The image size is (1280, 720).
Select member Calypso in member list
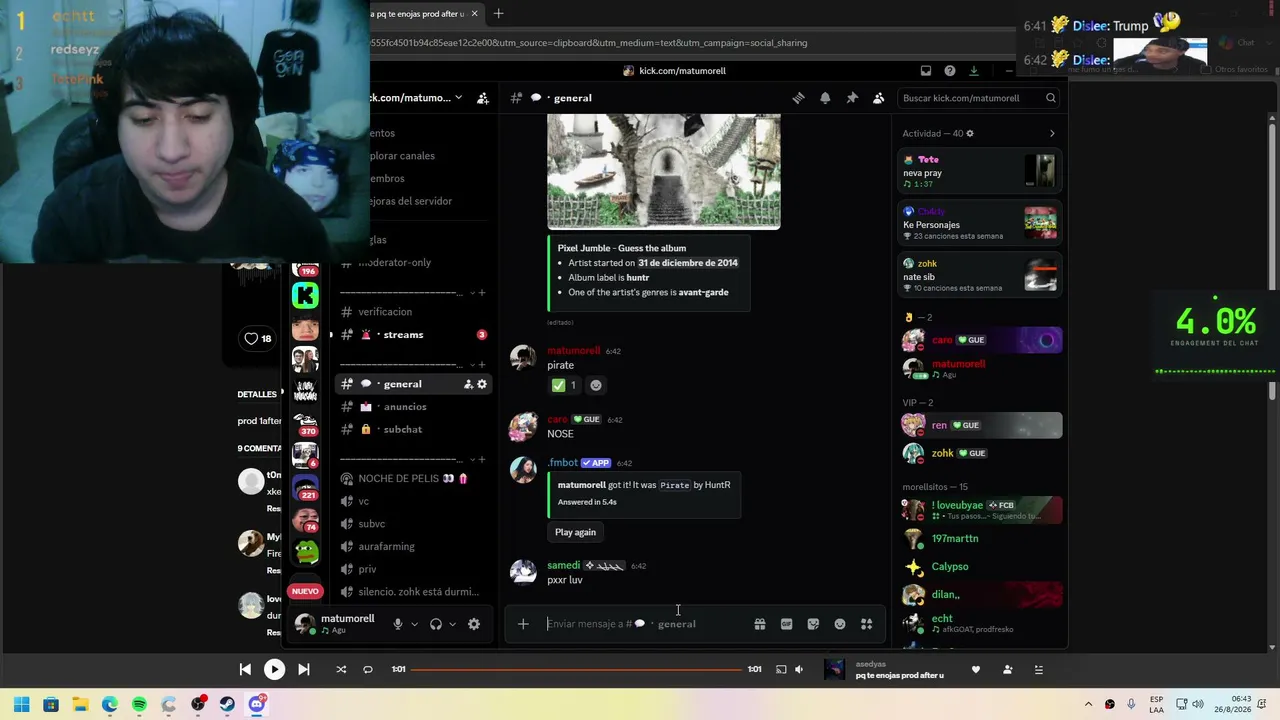coord(979,567)
